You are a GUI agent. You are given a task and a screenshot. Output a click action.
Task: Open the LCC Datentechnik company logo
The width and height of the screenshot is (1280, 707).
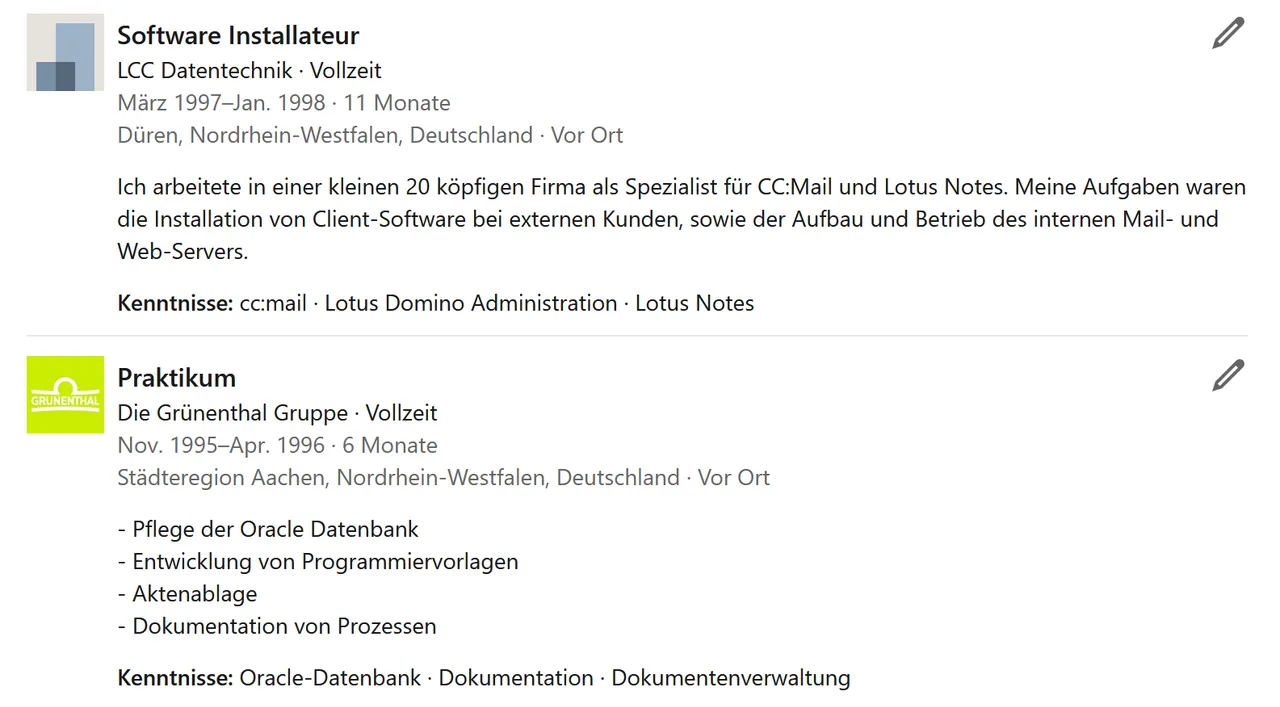(x=65, y=52)
